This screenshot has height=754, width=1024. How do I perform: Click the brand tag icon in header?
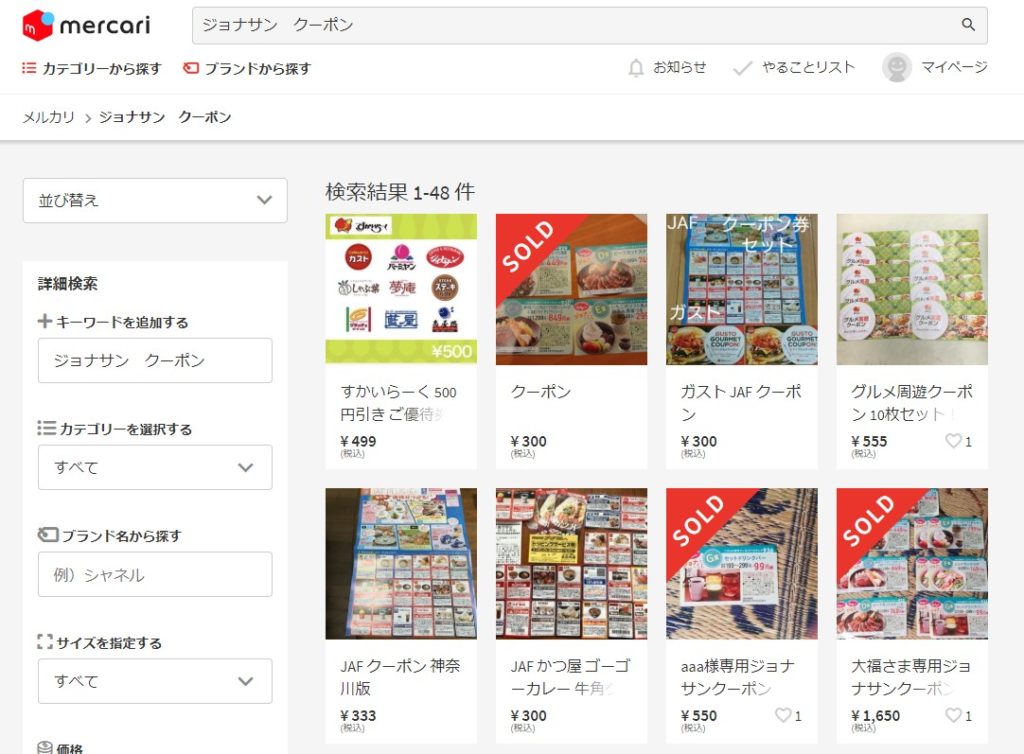point(191,68)
